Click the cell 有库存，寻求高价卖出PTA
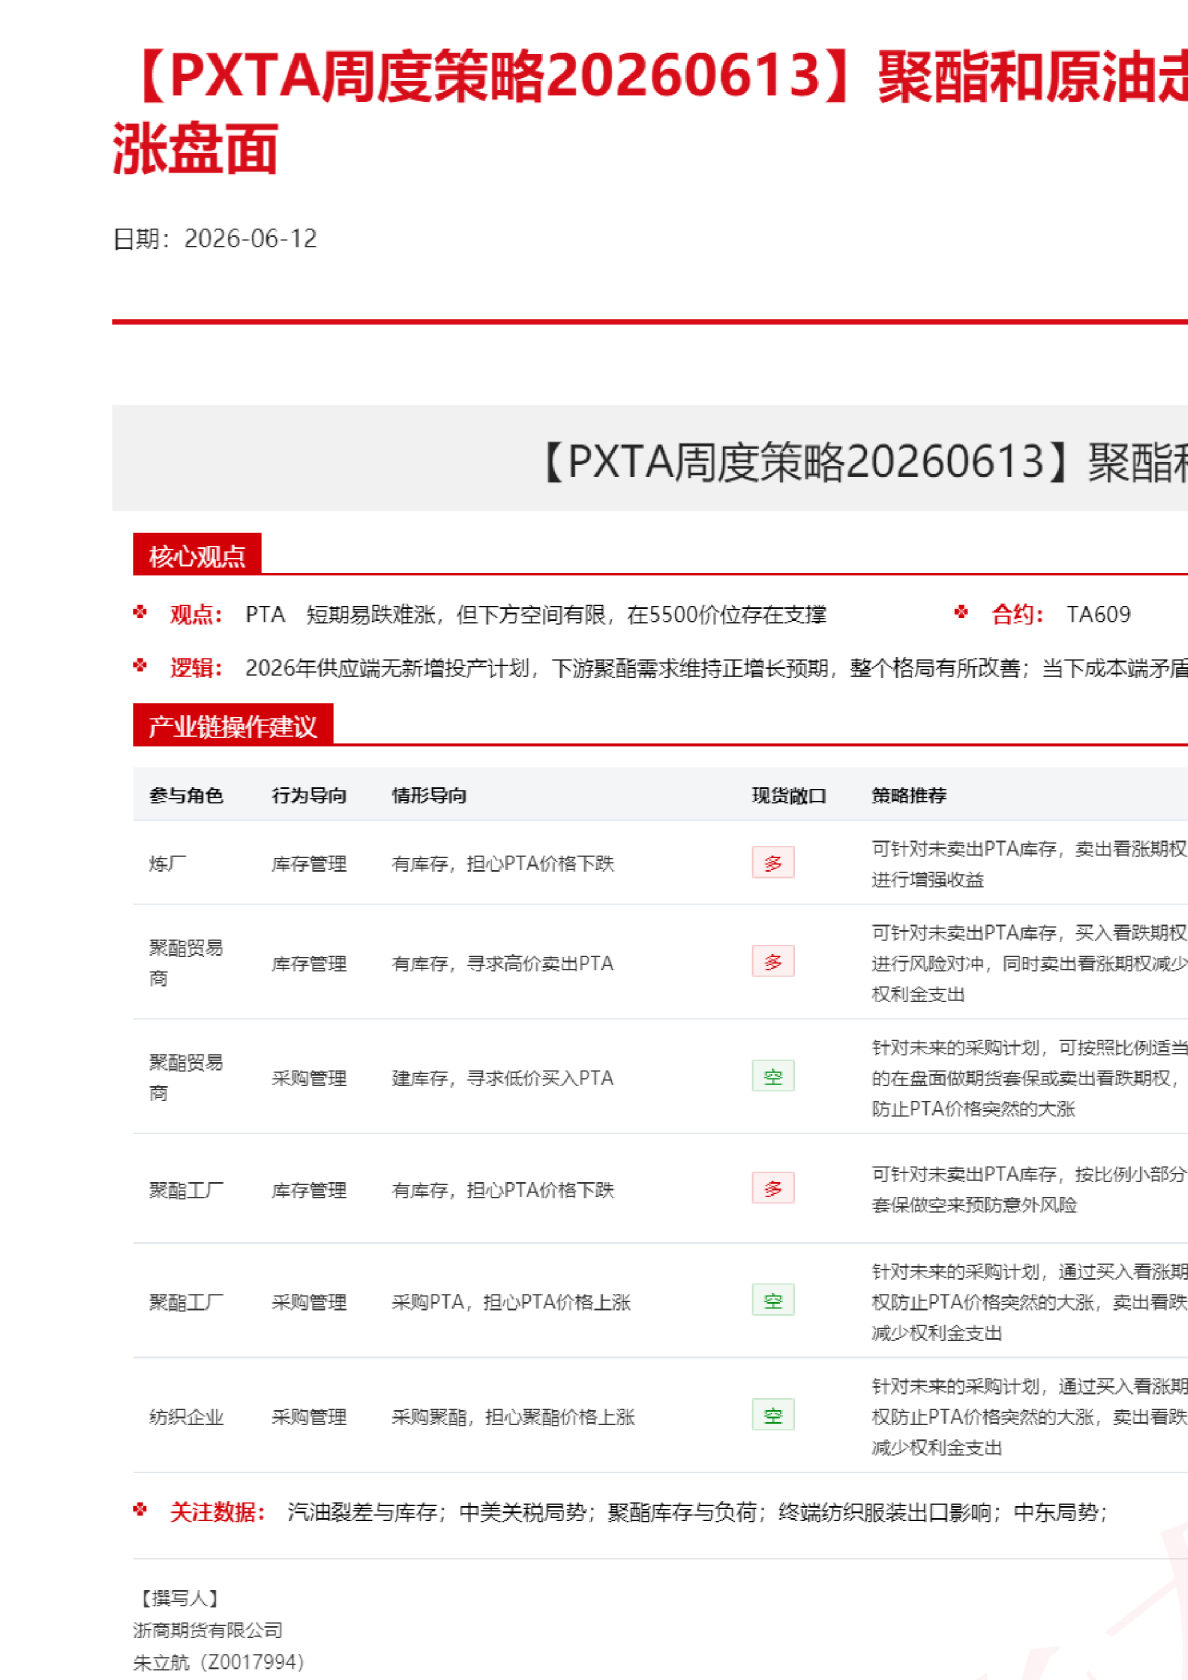The image size is (1188, 1680). pos(503,963)
